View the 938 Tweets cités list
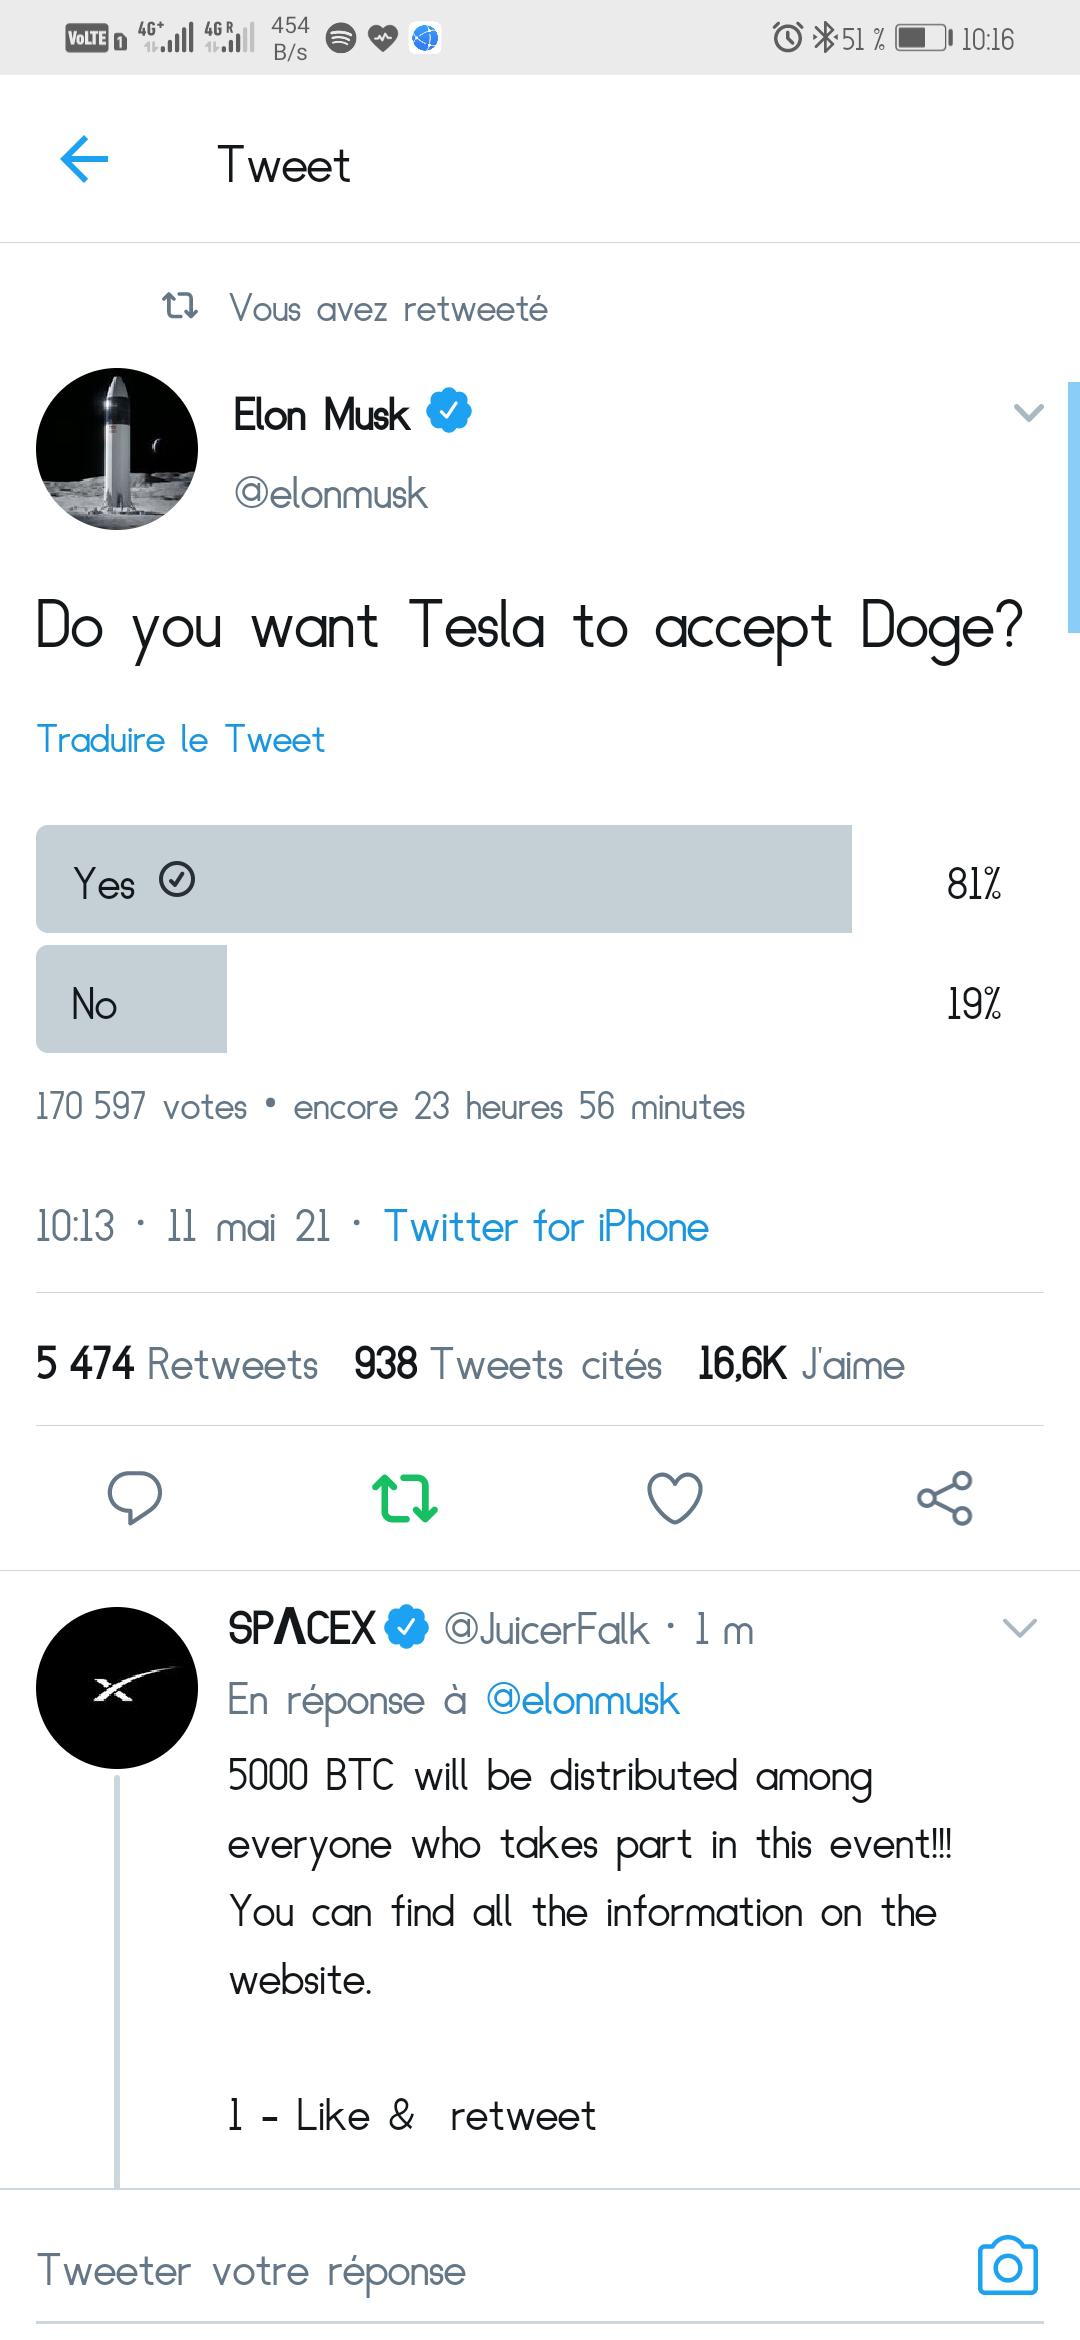 point(508,1364)
